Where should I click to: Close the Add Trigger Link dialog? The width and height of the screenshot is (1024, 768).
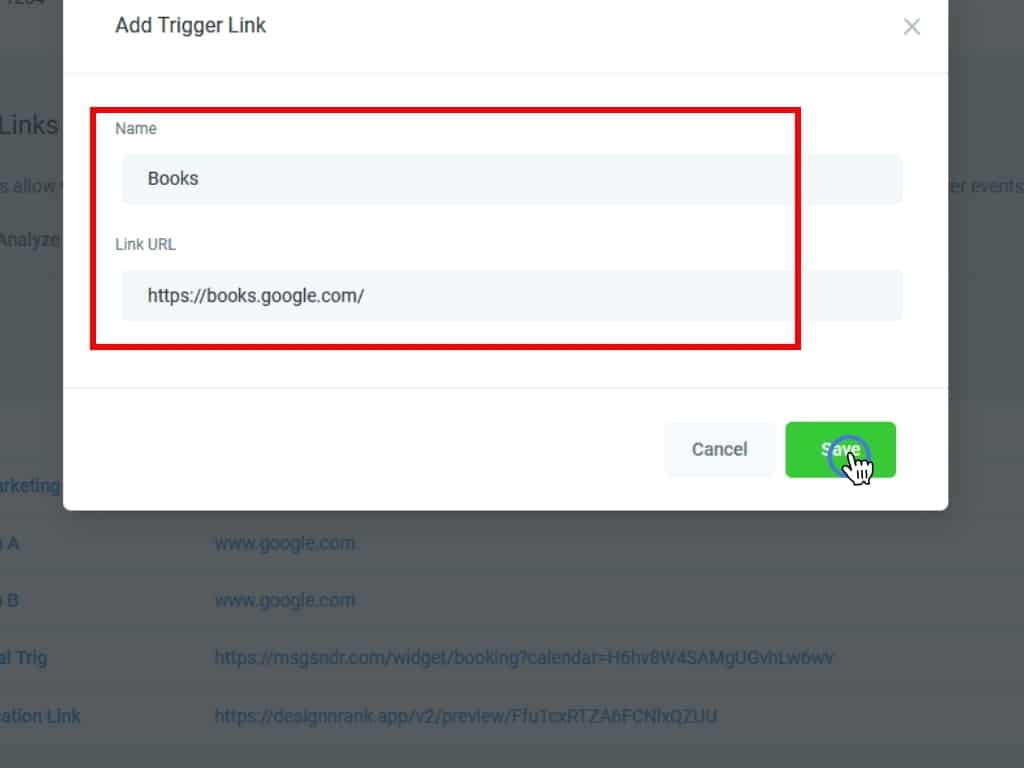click(911, 27)
